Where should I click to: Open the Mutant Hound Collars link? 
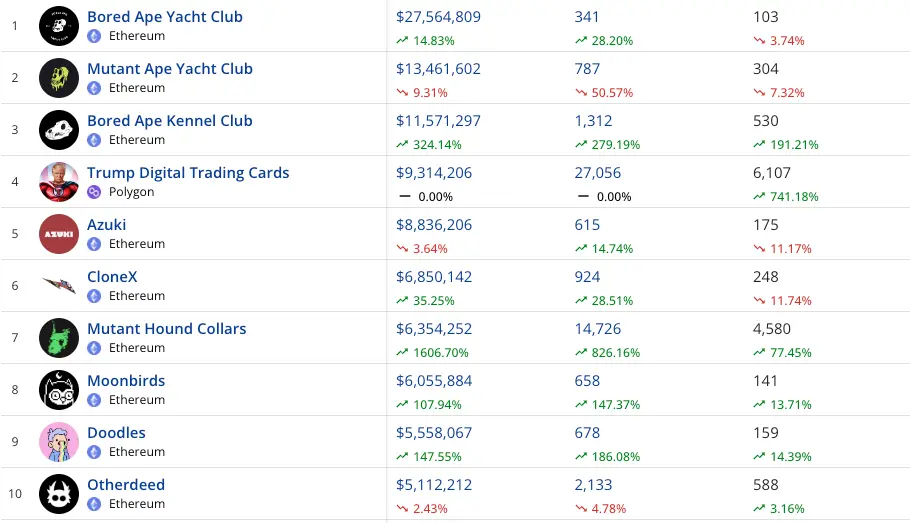point(167,329)
